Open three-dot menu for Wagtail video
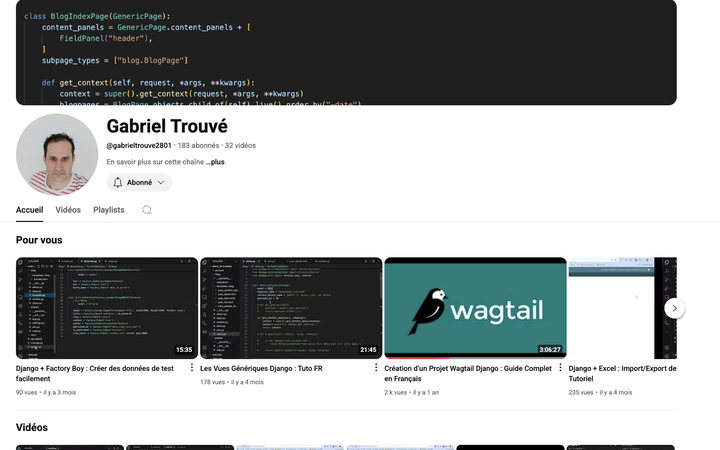The width and height of the screenshot is (720, 450). click(560, 368)
